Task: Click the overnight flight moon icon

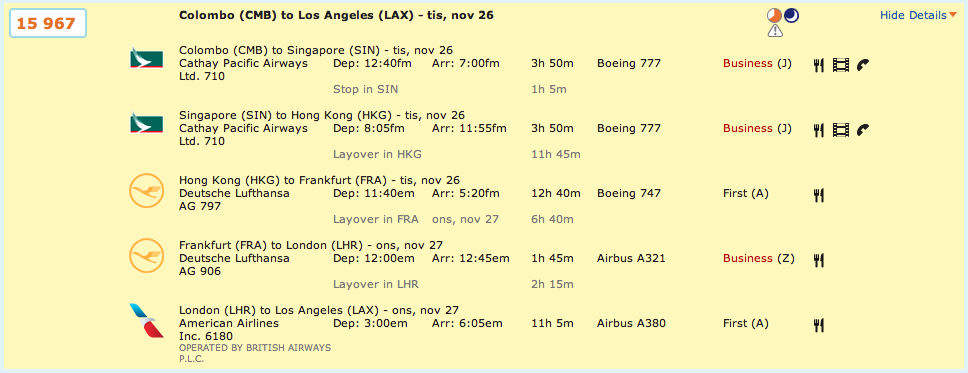Action: point(791,15)
